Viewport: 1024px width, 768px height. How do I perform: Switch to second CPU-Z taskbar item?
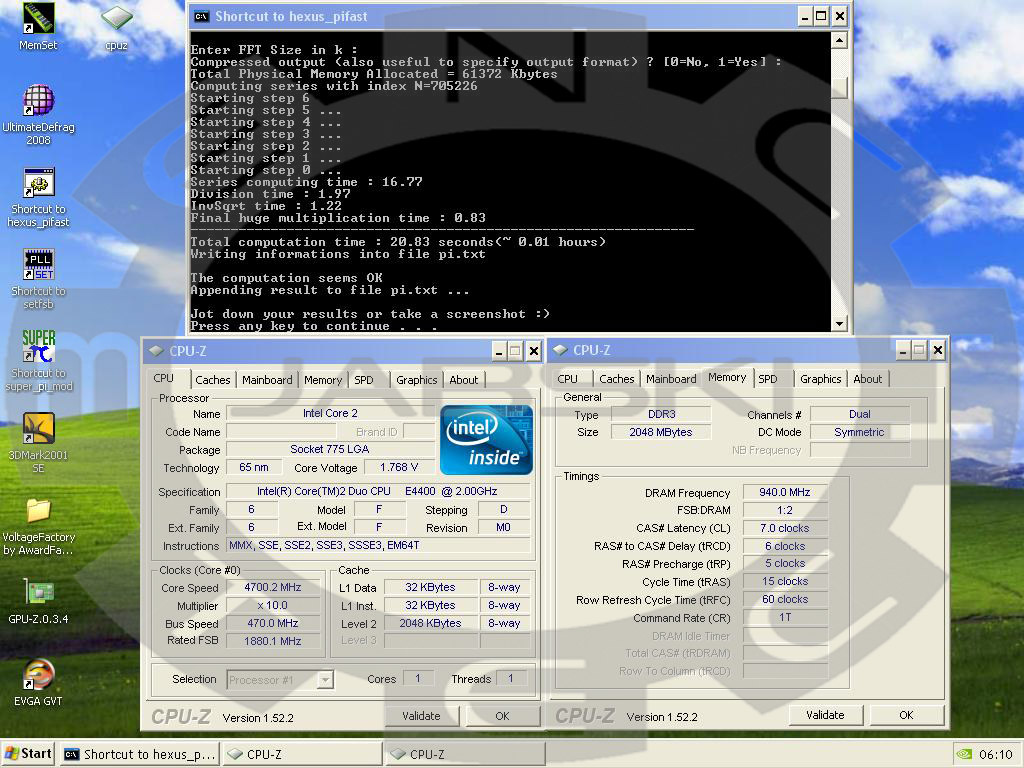tap(465, 754)
